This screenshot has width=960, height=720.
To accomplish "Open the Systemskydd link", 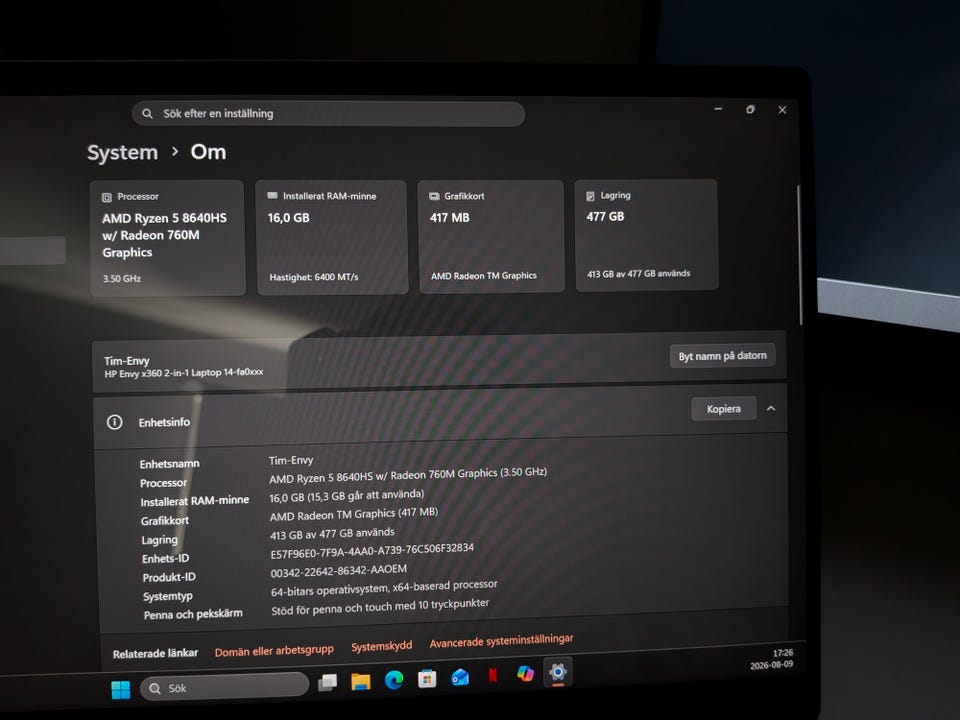I will [381, 646].
